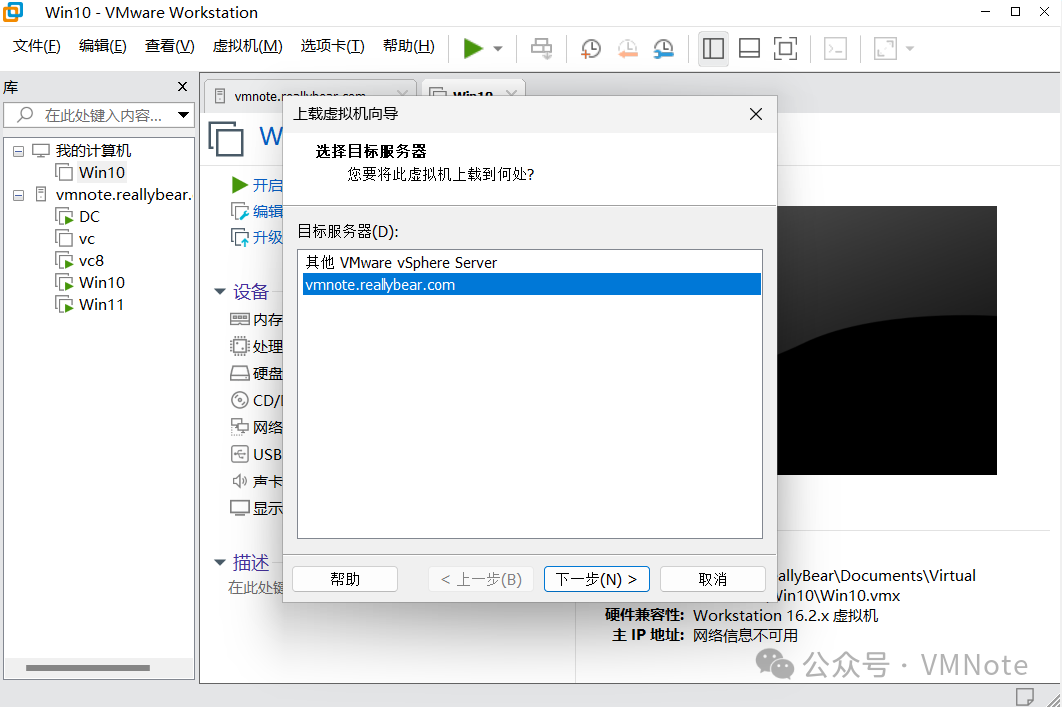This screenshot has height=707, width=1062.
Task: Open the 文件(F) menu
Action: click(37, 46)
